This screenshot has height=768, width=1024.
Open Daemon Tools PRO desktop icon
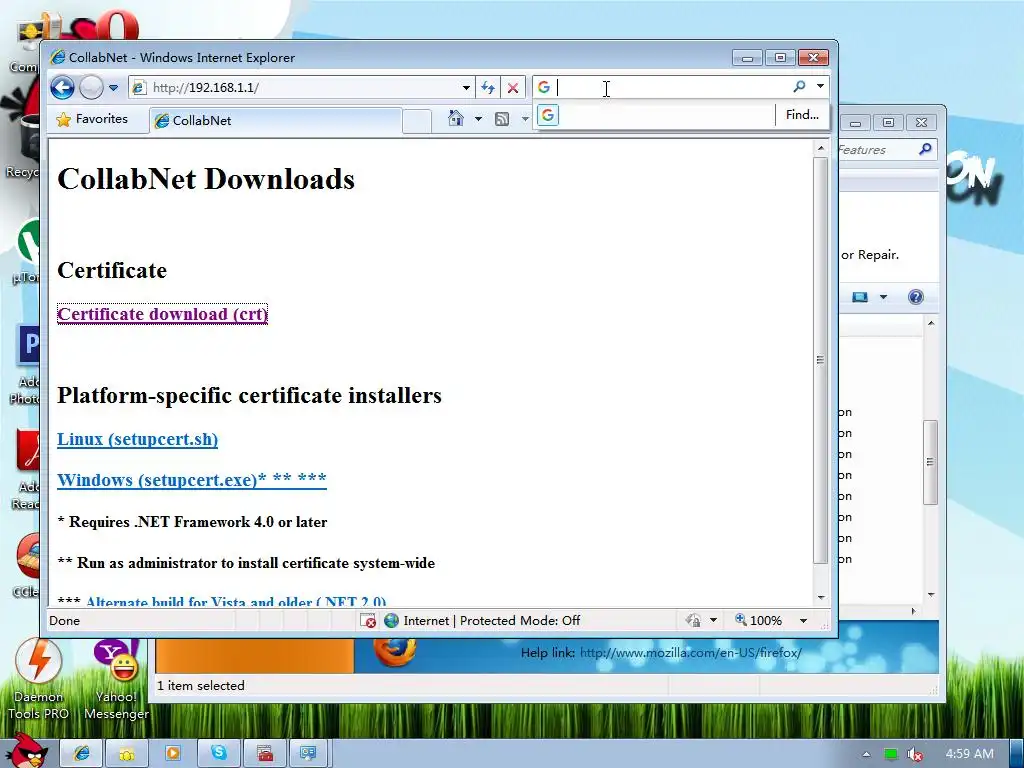[39, 680]
